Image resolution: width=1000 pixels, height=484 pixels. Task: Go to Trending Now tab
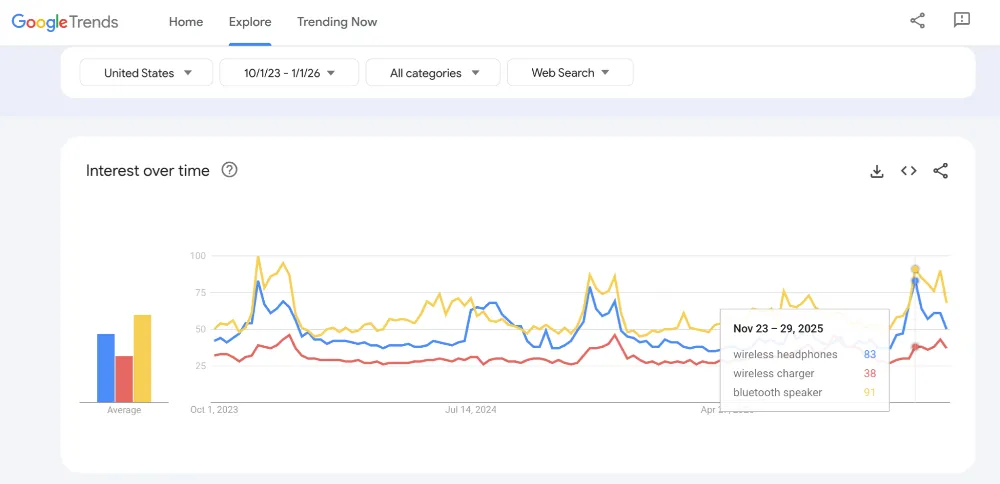tap(337, 22)
